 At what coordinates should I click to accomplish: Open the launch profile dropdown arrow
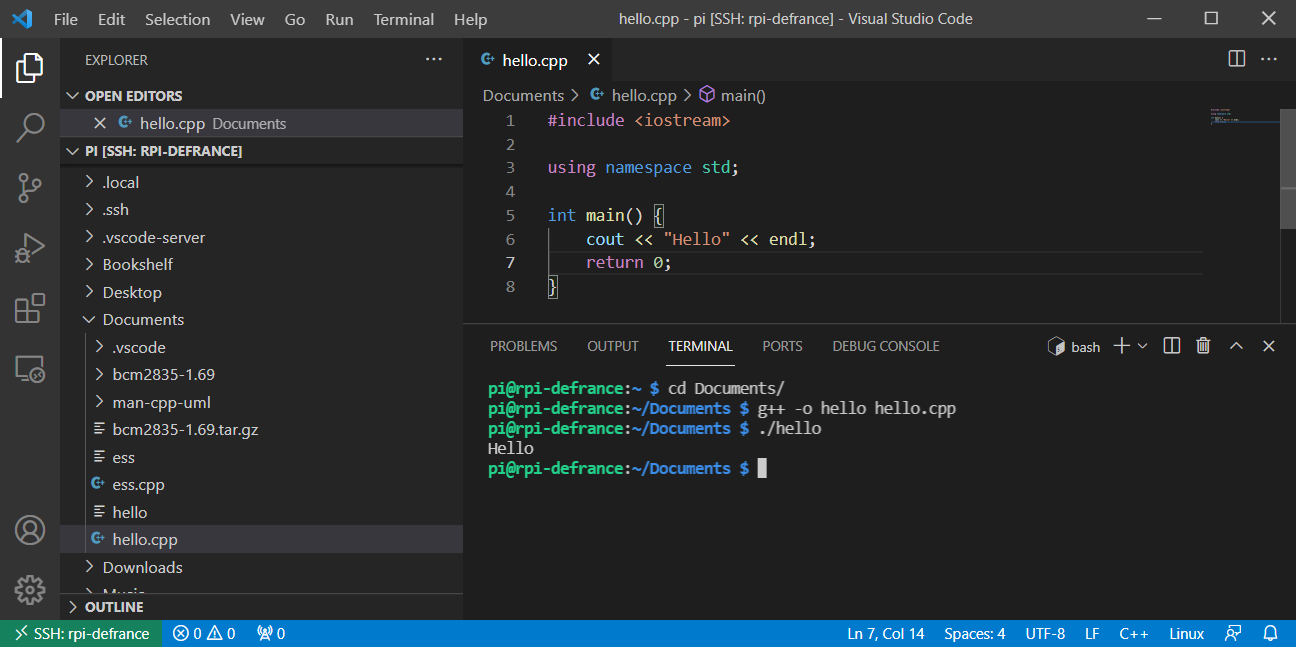(1143, 346)
